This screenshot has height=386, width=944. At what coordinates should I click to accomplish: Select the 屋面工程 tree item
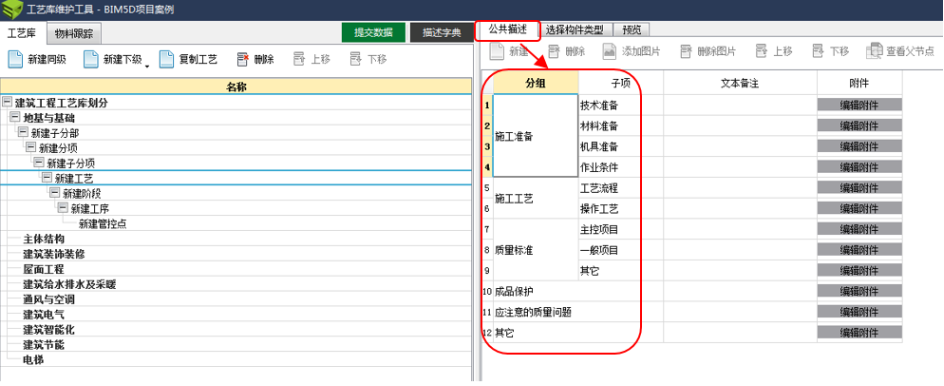coord(43,269)
